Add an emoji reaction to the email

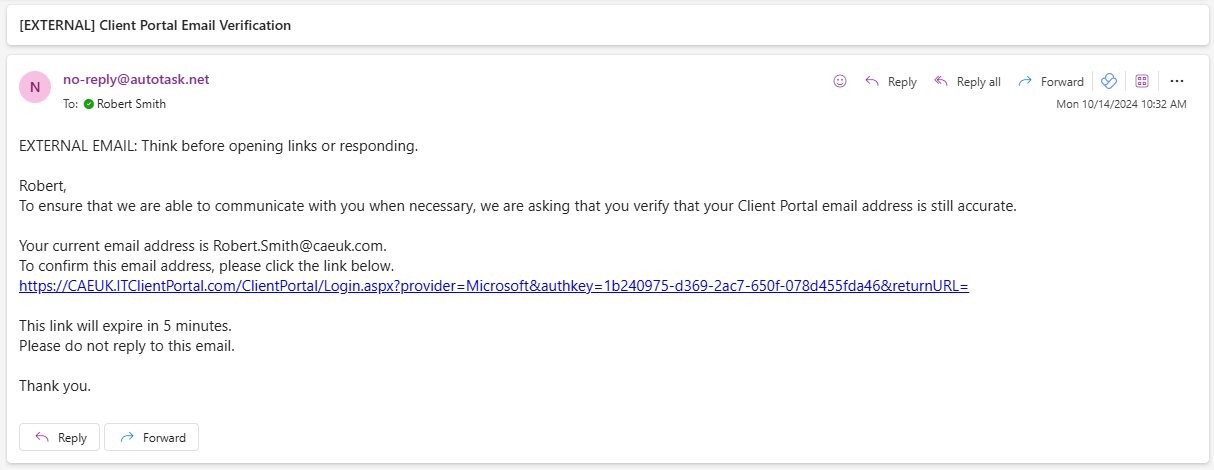coord(840,82)
